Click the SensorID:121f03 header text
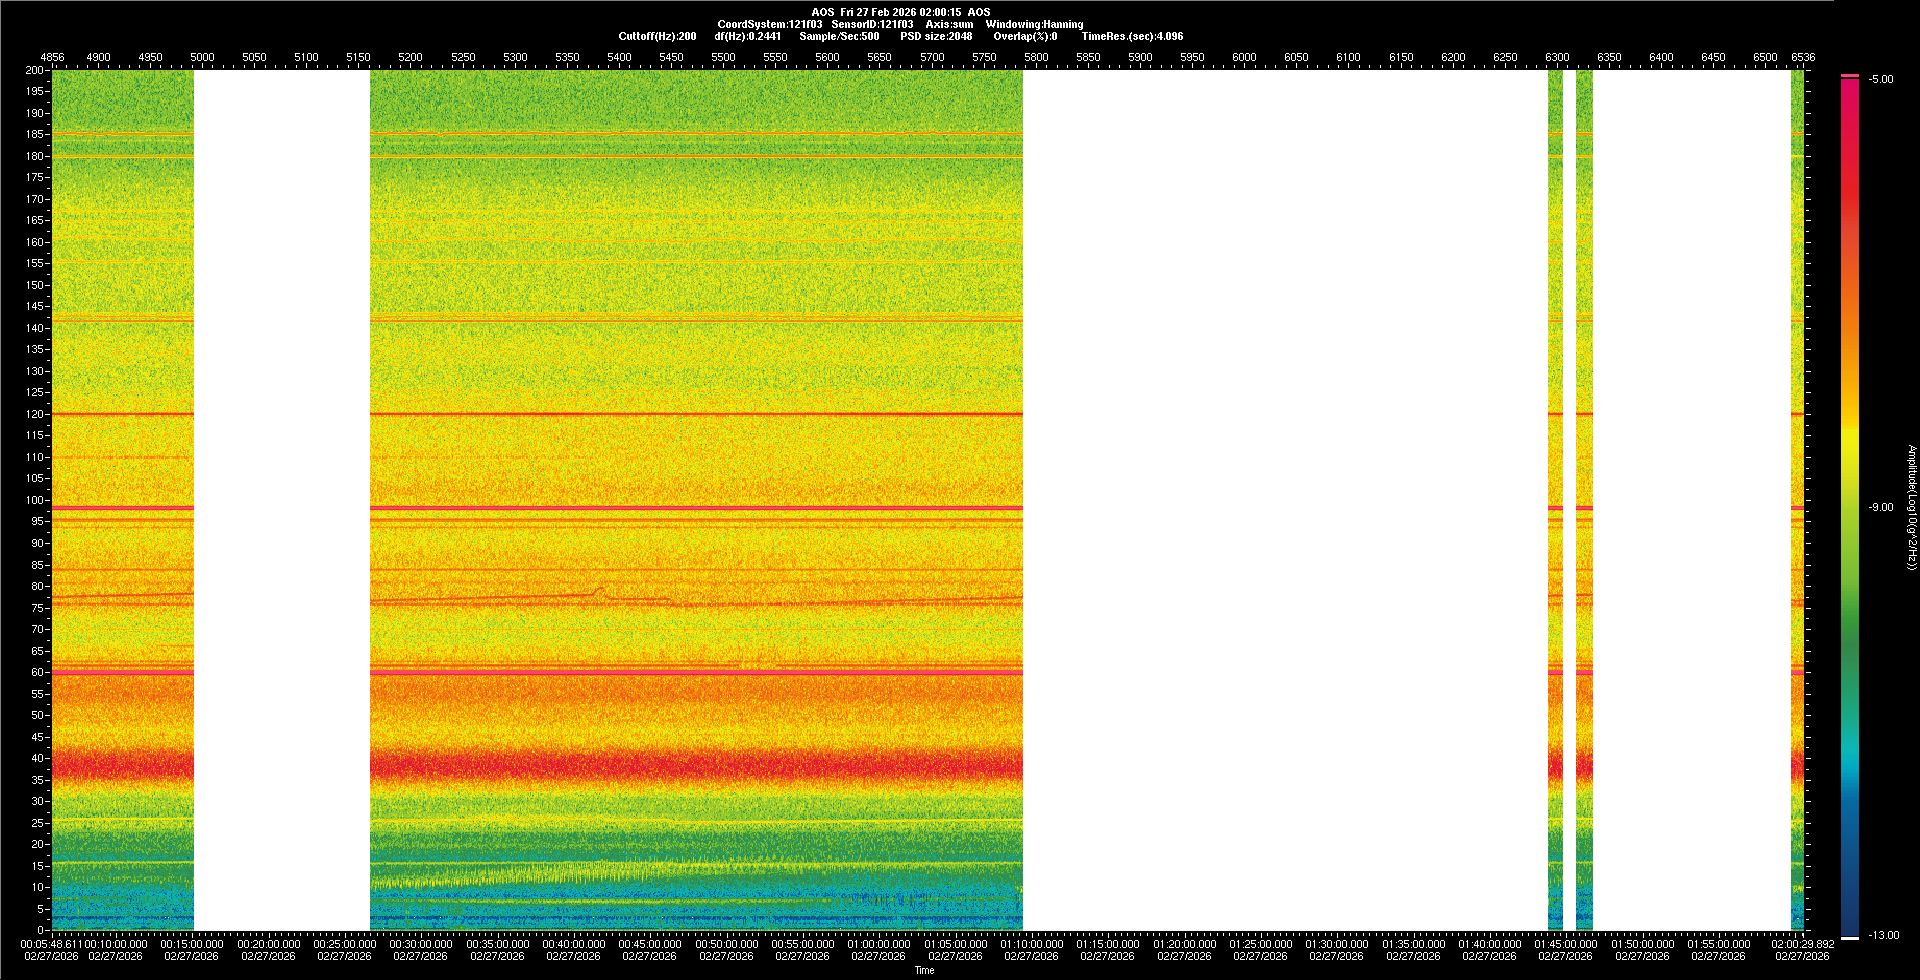The height and width of the screenshot is (980, 1920). click(872, 24)
